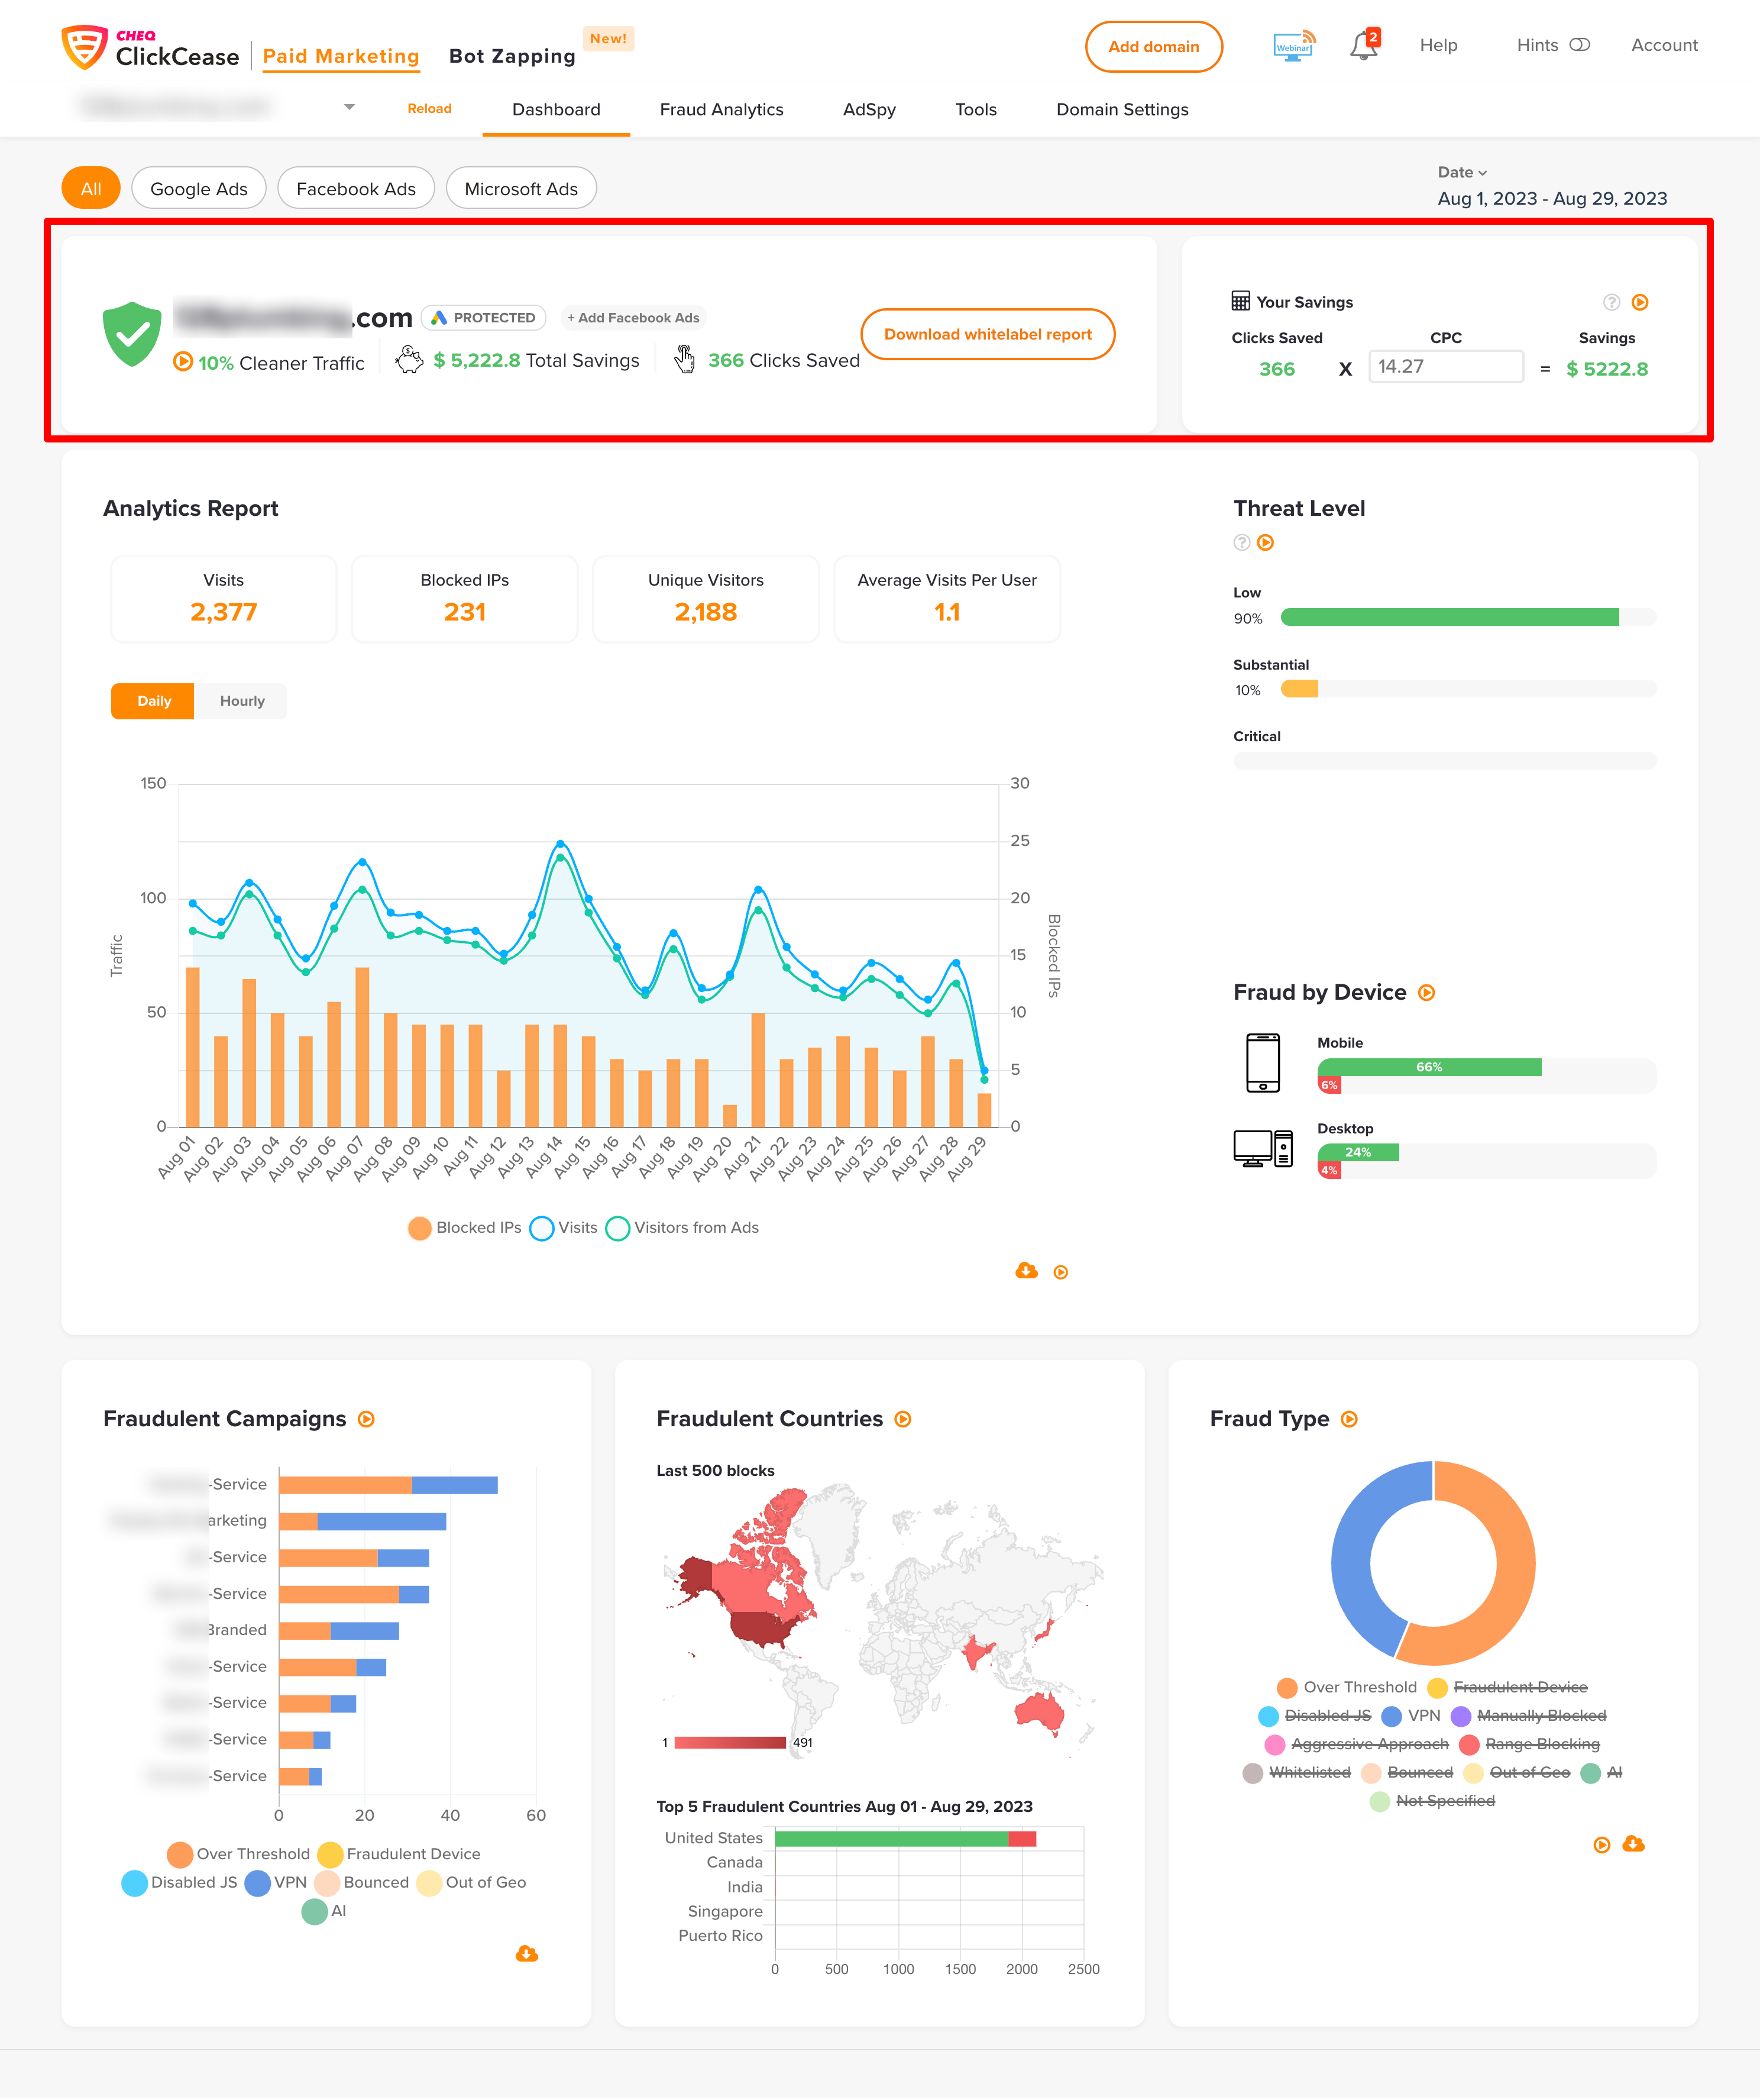
Task: Click Add domain in the header
Action: 1153,46
